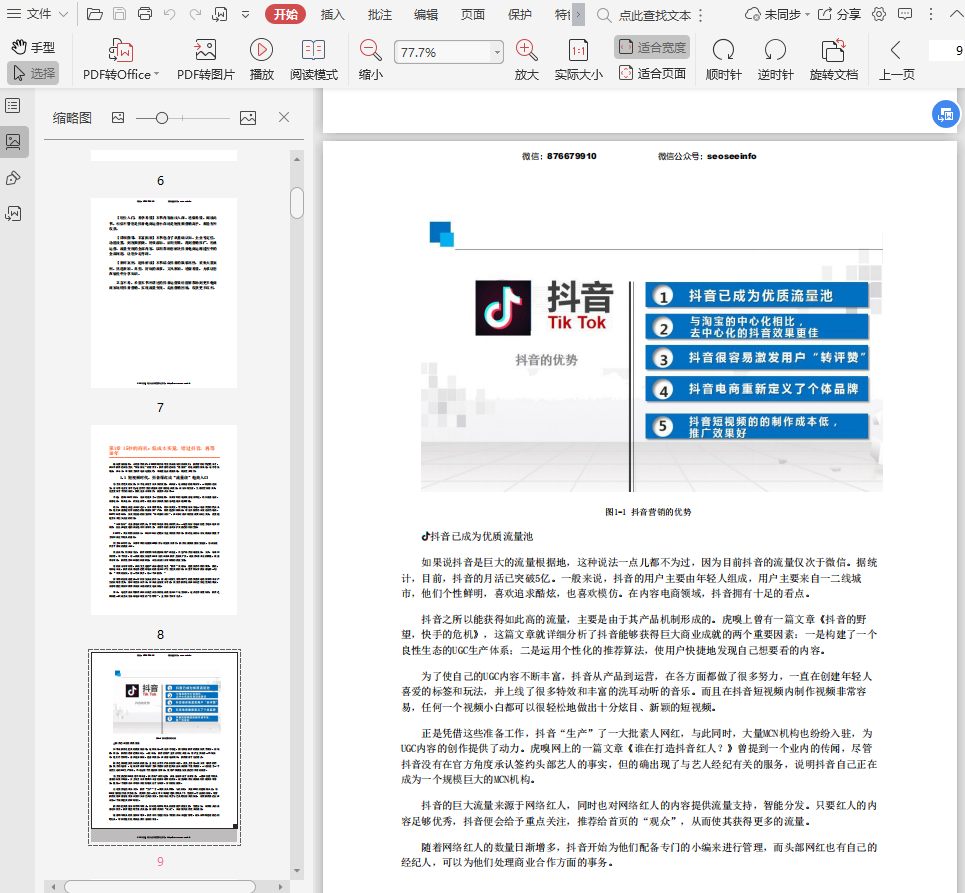Click the undo arrow icon
This screenshot has height=893, width=965.
pyautogui.click(x=170, y=14)
